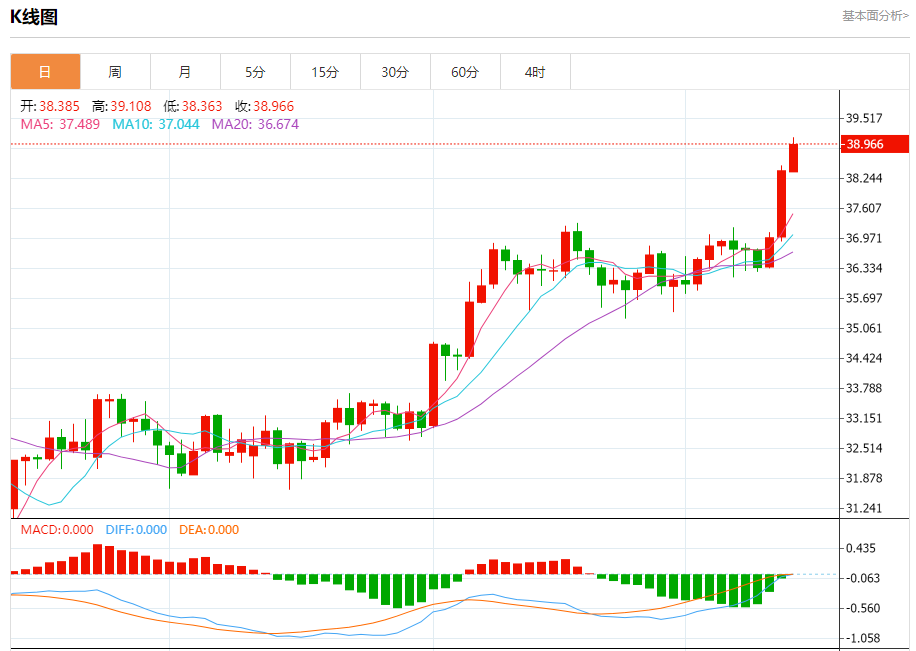Choose the 60分 interval tab

pyautogui.click(x=465, y=72)
